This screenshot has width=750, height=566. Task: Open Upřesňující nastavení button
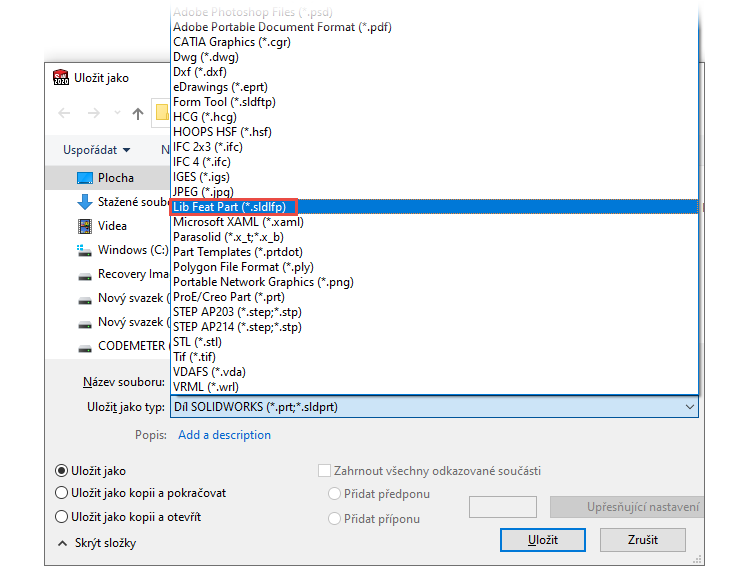627,507
